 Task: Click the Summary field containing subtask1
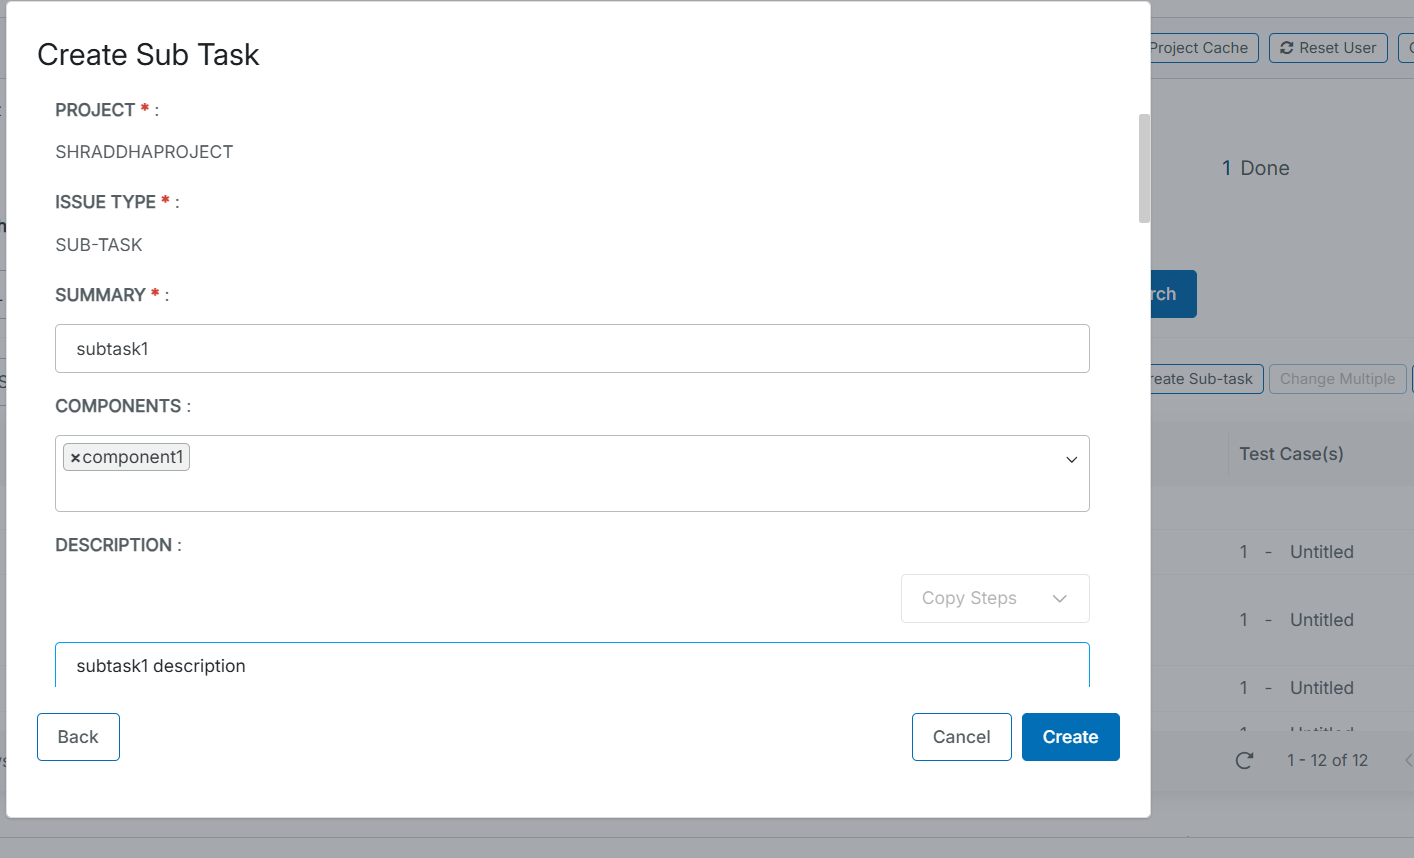(570, 348)
